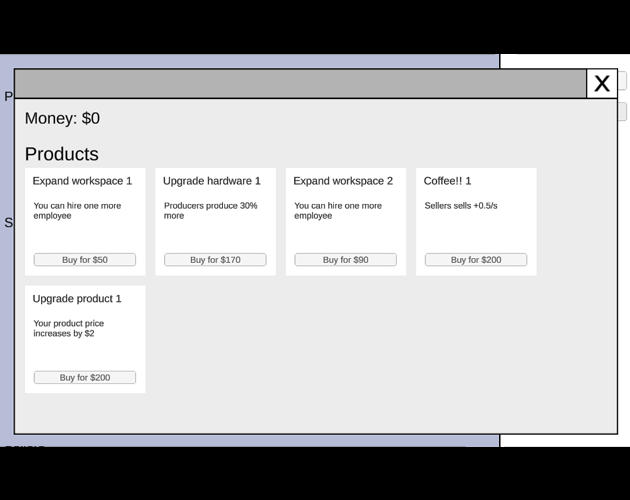The width and height of the screenshot is (630, 500).
Task: Select the Upgrade product 1 card title
Action: tap(77, 299)
